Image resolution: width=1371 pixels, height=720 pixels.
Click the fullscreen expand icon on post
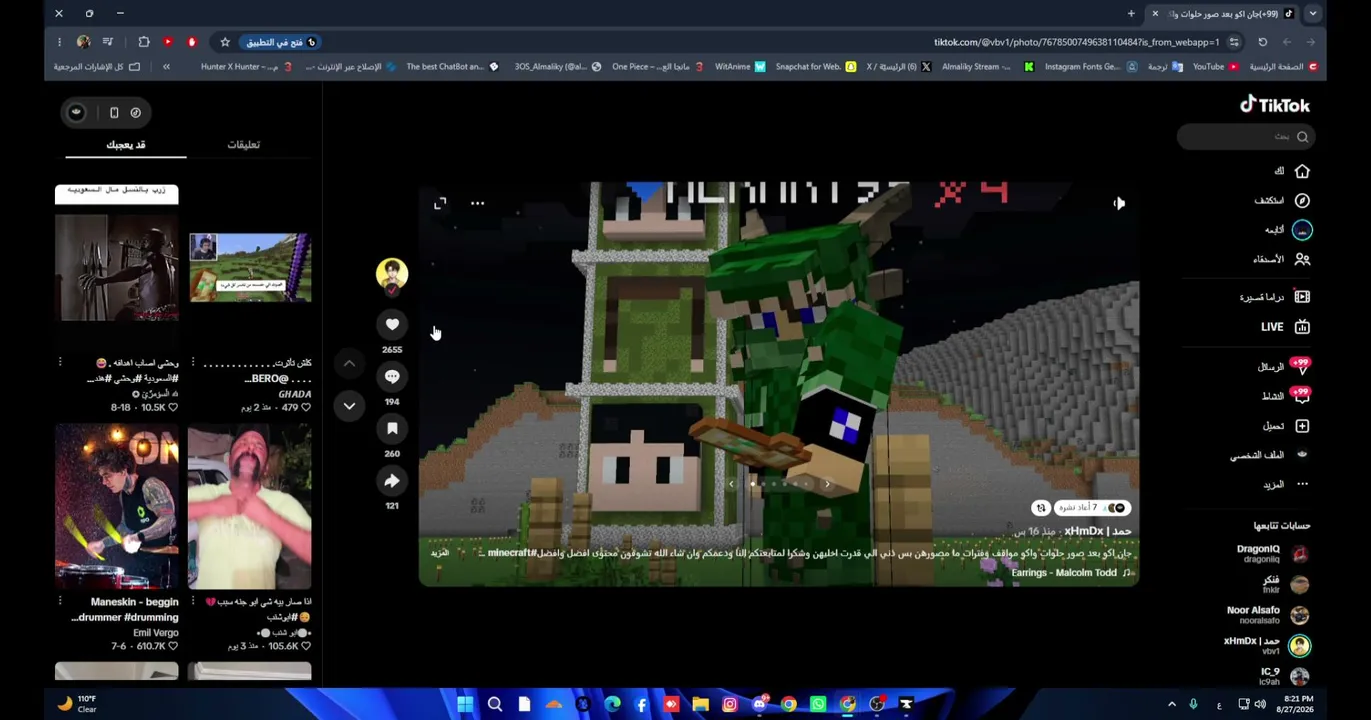440,203
